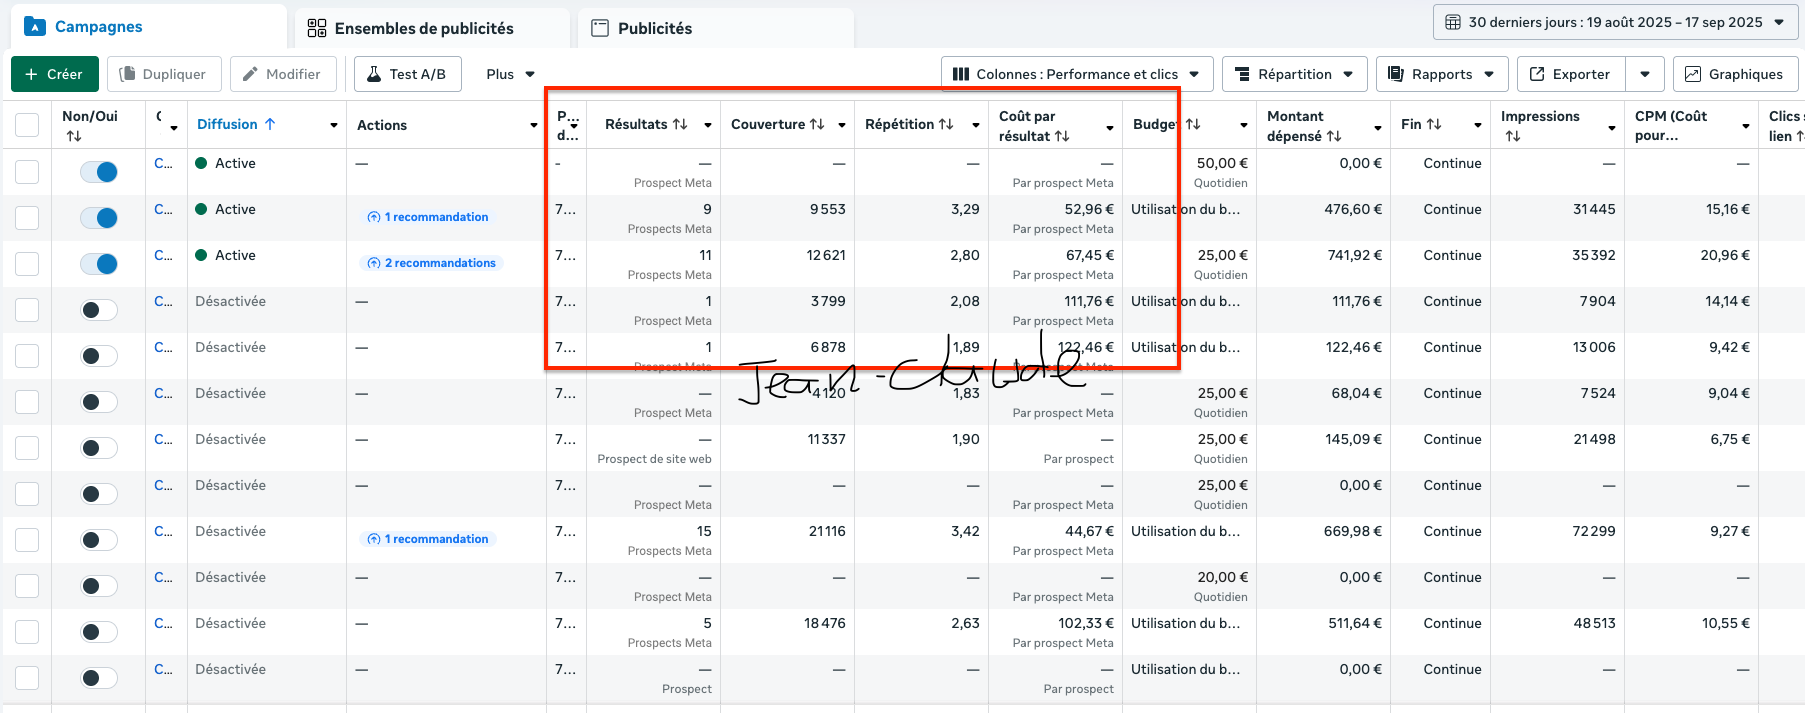Image resolution: width=1805 pixels, height=713 pixels.
Task: Open the Répartition dropdown
Action: [x=1294, y=74]
